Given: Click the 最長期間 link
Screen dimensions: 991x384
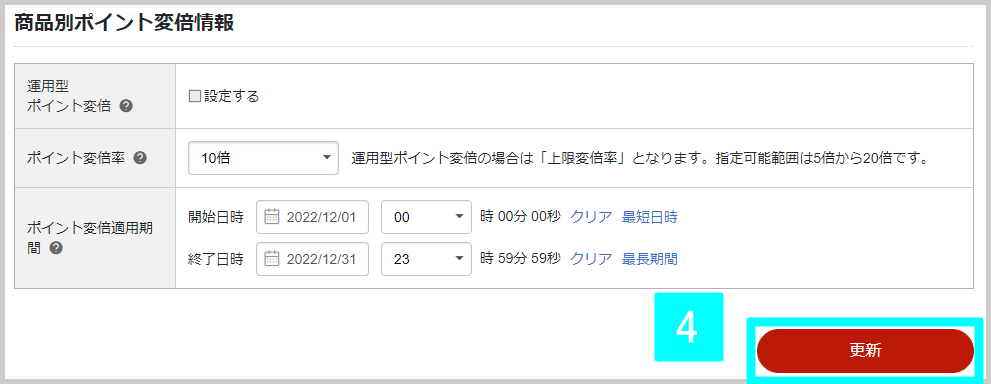Looking at the screenshot, I should [650, 259].
